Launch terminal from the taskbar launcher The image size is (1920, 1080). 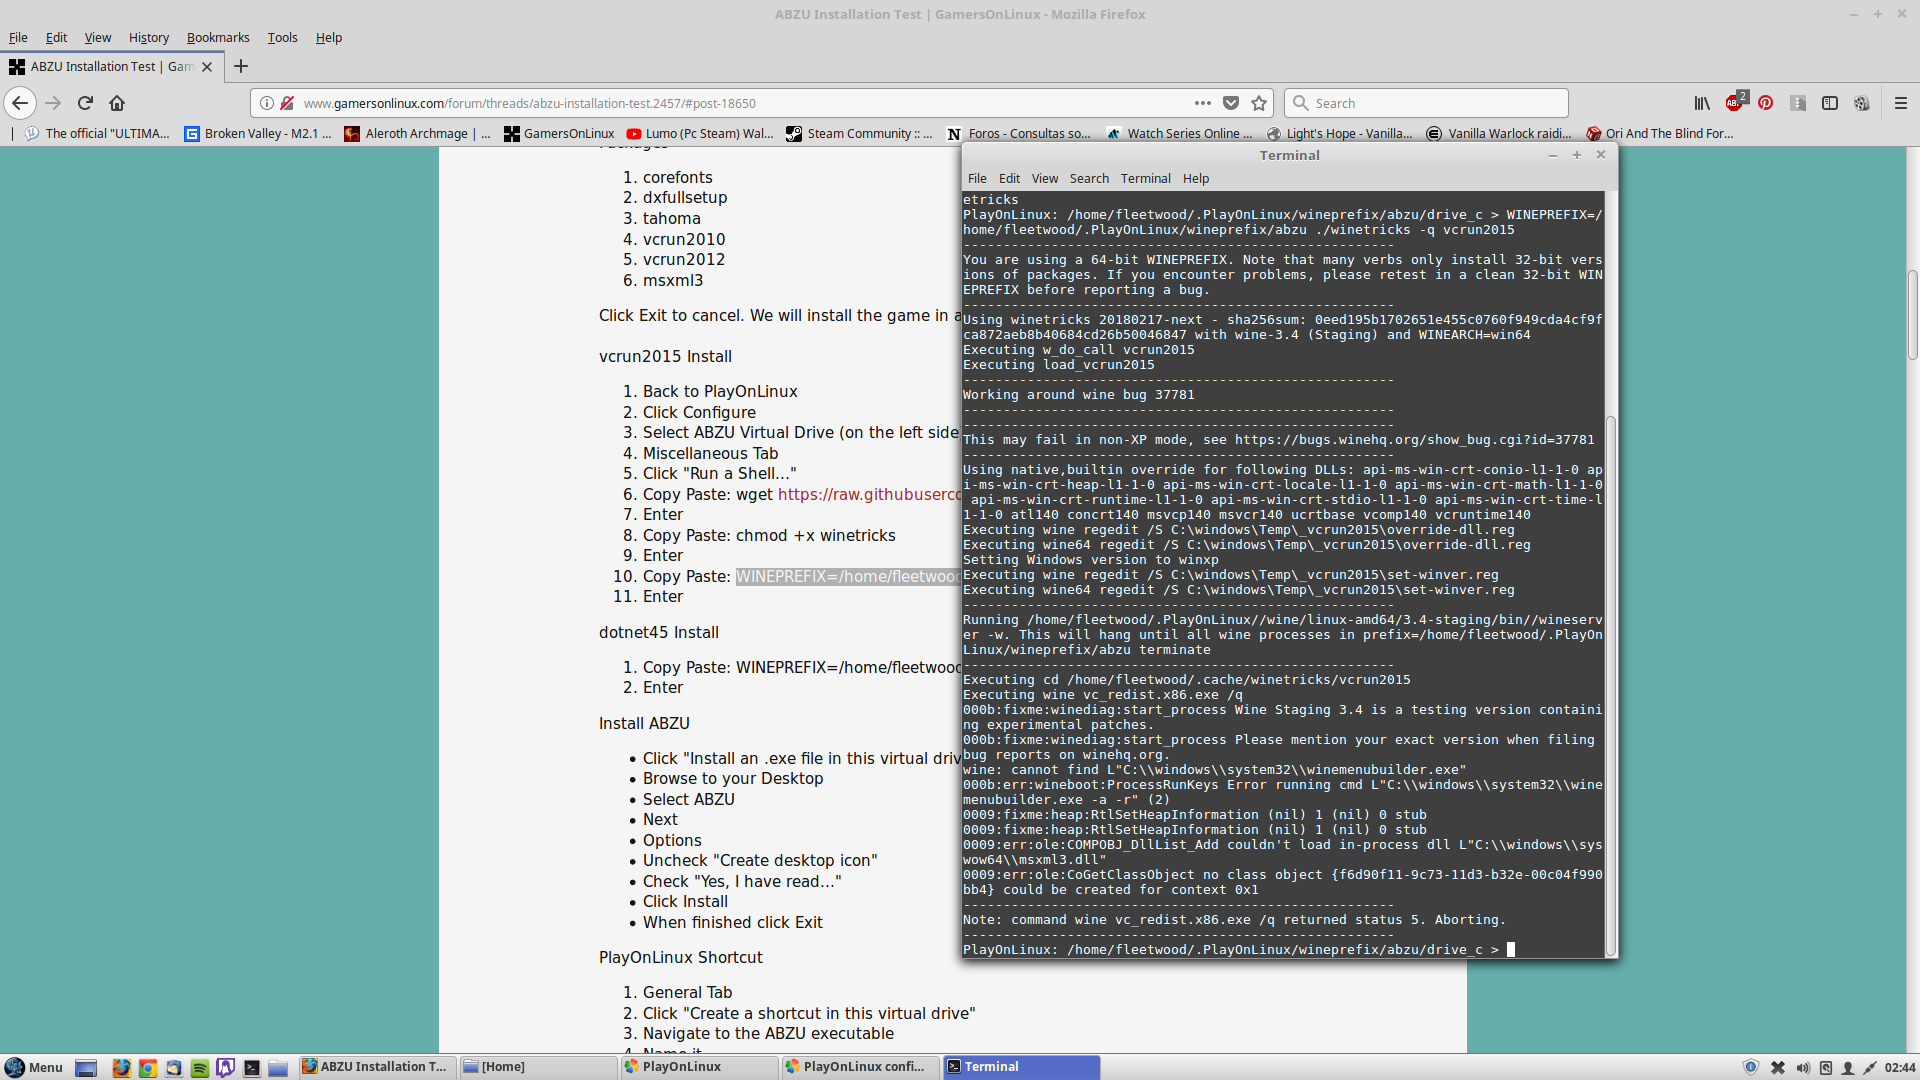(x=252, y=1067)
